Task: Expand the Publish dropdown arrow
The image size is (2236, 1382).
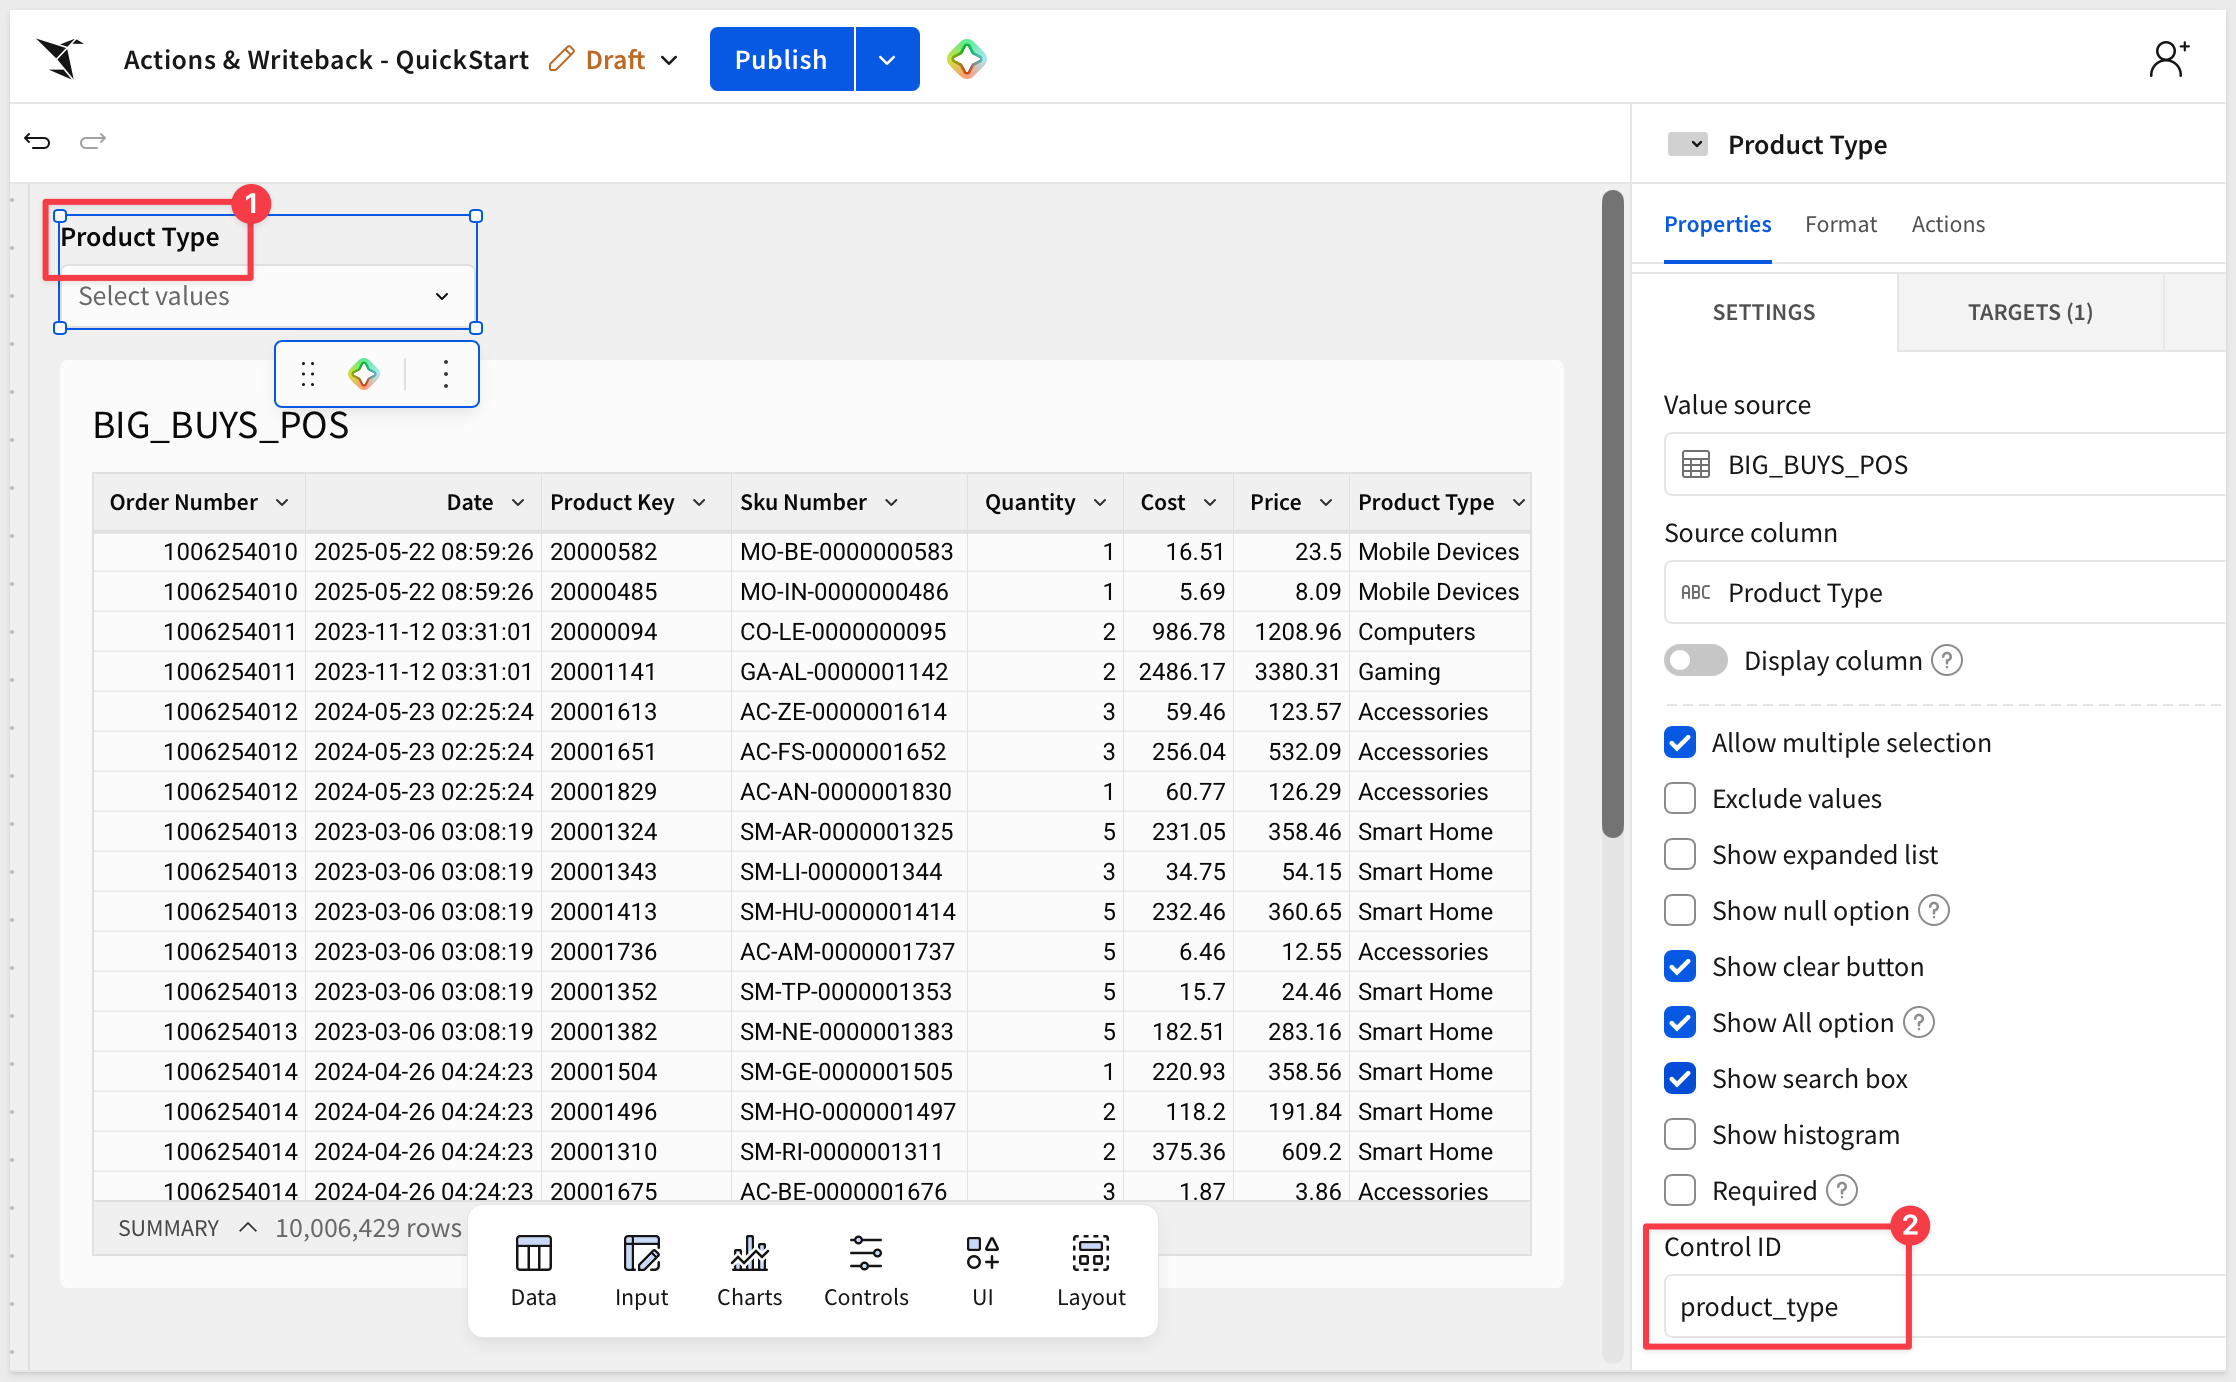Action: [887, 59]
